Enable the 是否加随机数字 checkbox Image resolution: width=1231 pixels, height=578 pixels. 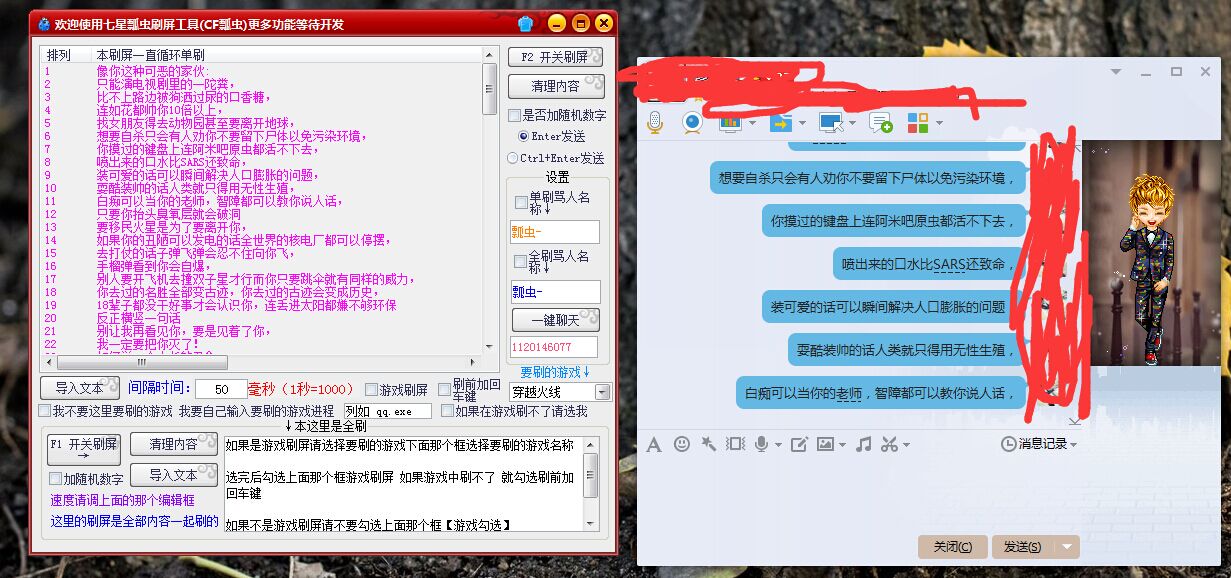point(514,116)
